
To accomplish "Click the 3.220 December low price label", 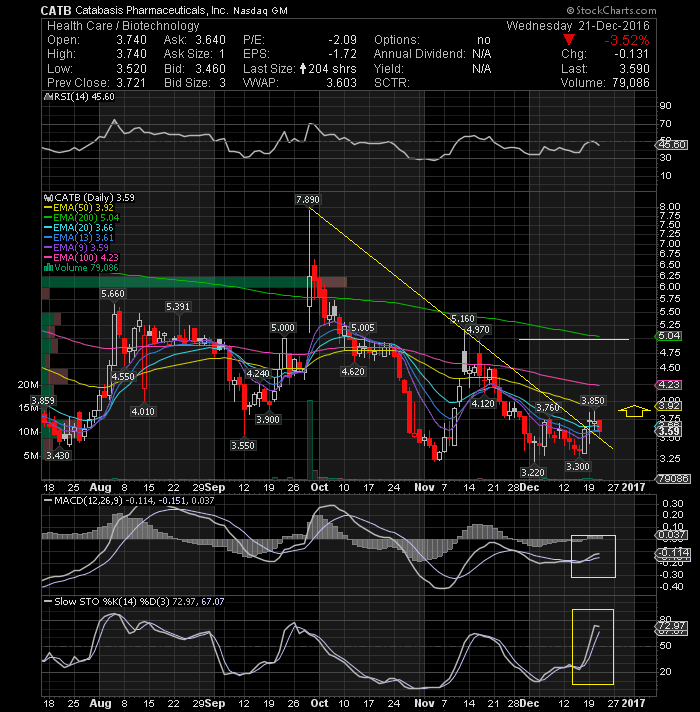I will click(532, 473).
